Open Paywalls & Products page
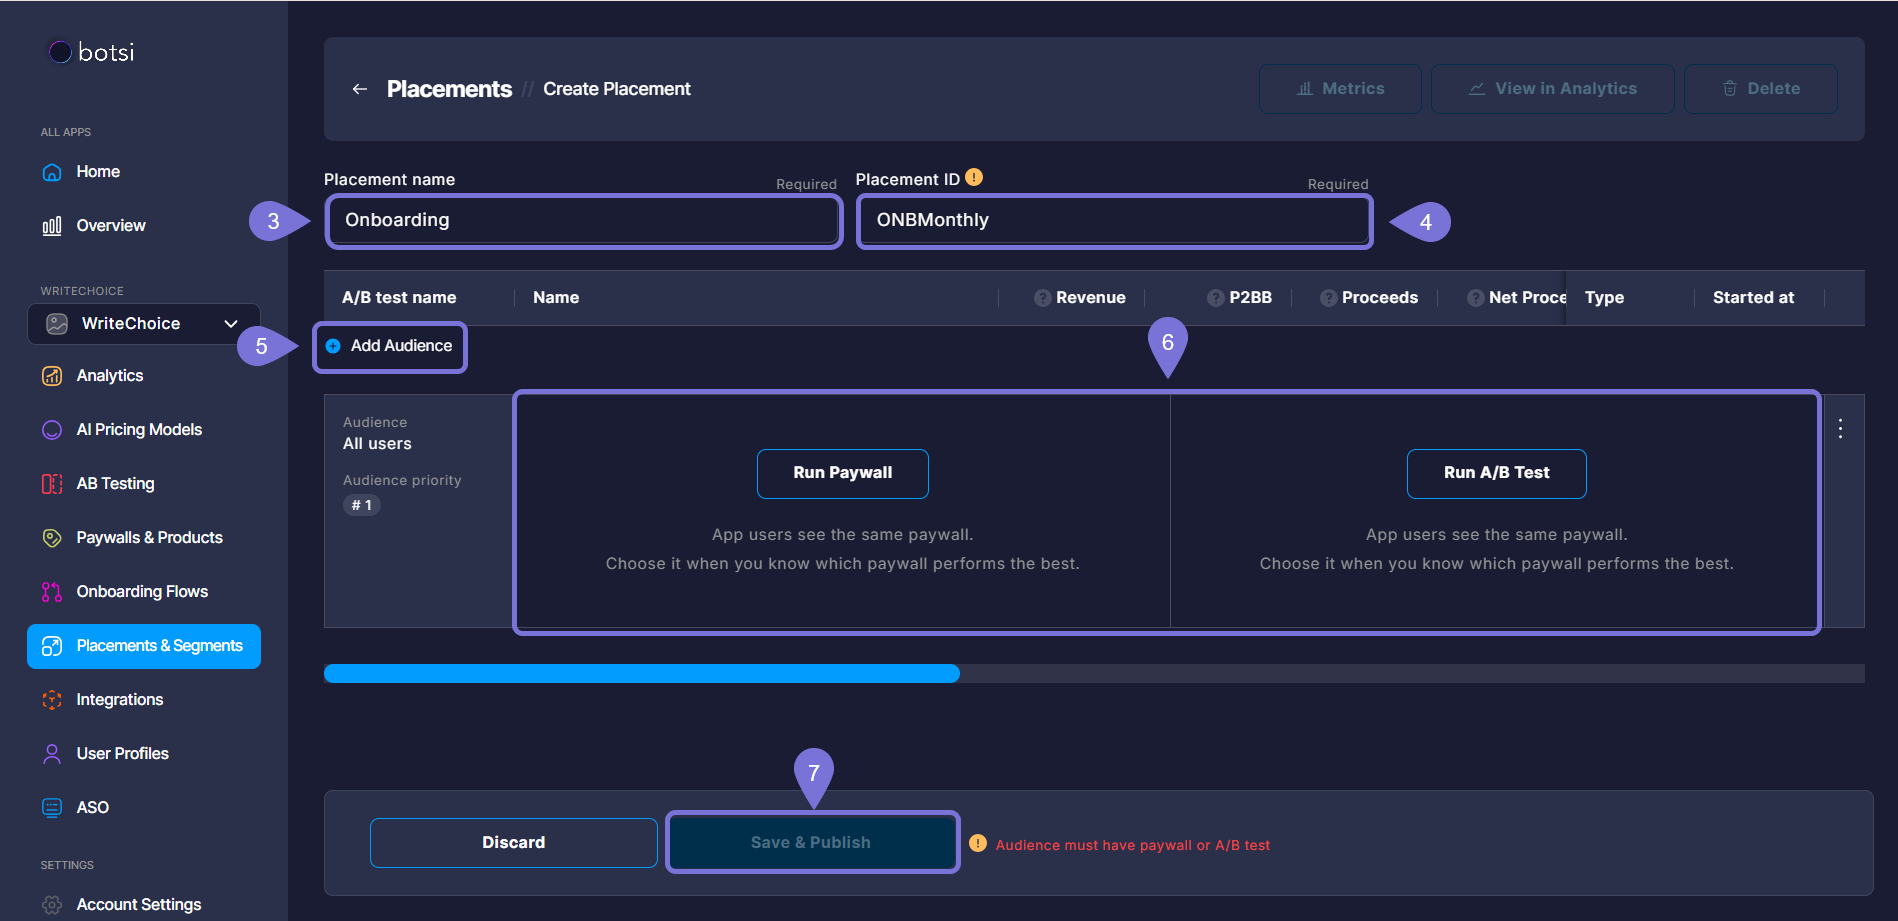 (x=149, y=538)
